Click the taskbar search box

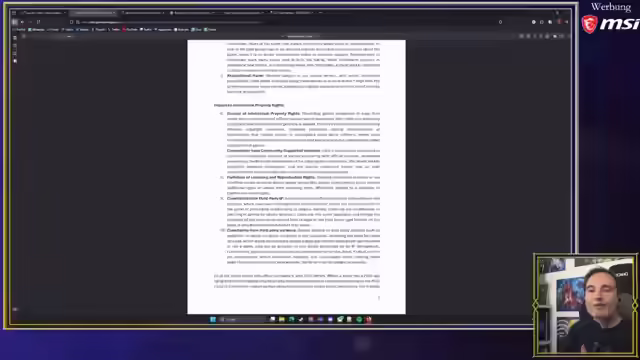242,319
